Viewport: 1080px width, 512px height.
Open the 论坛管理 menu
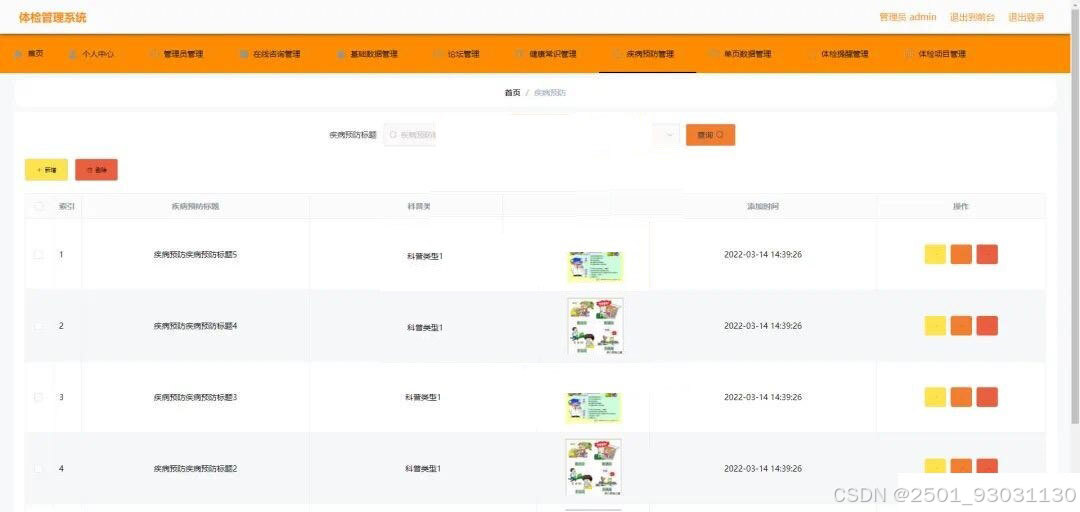[x=457, y=54]
